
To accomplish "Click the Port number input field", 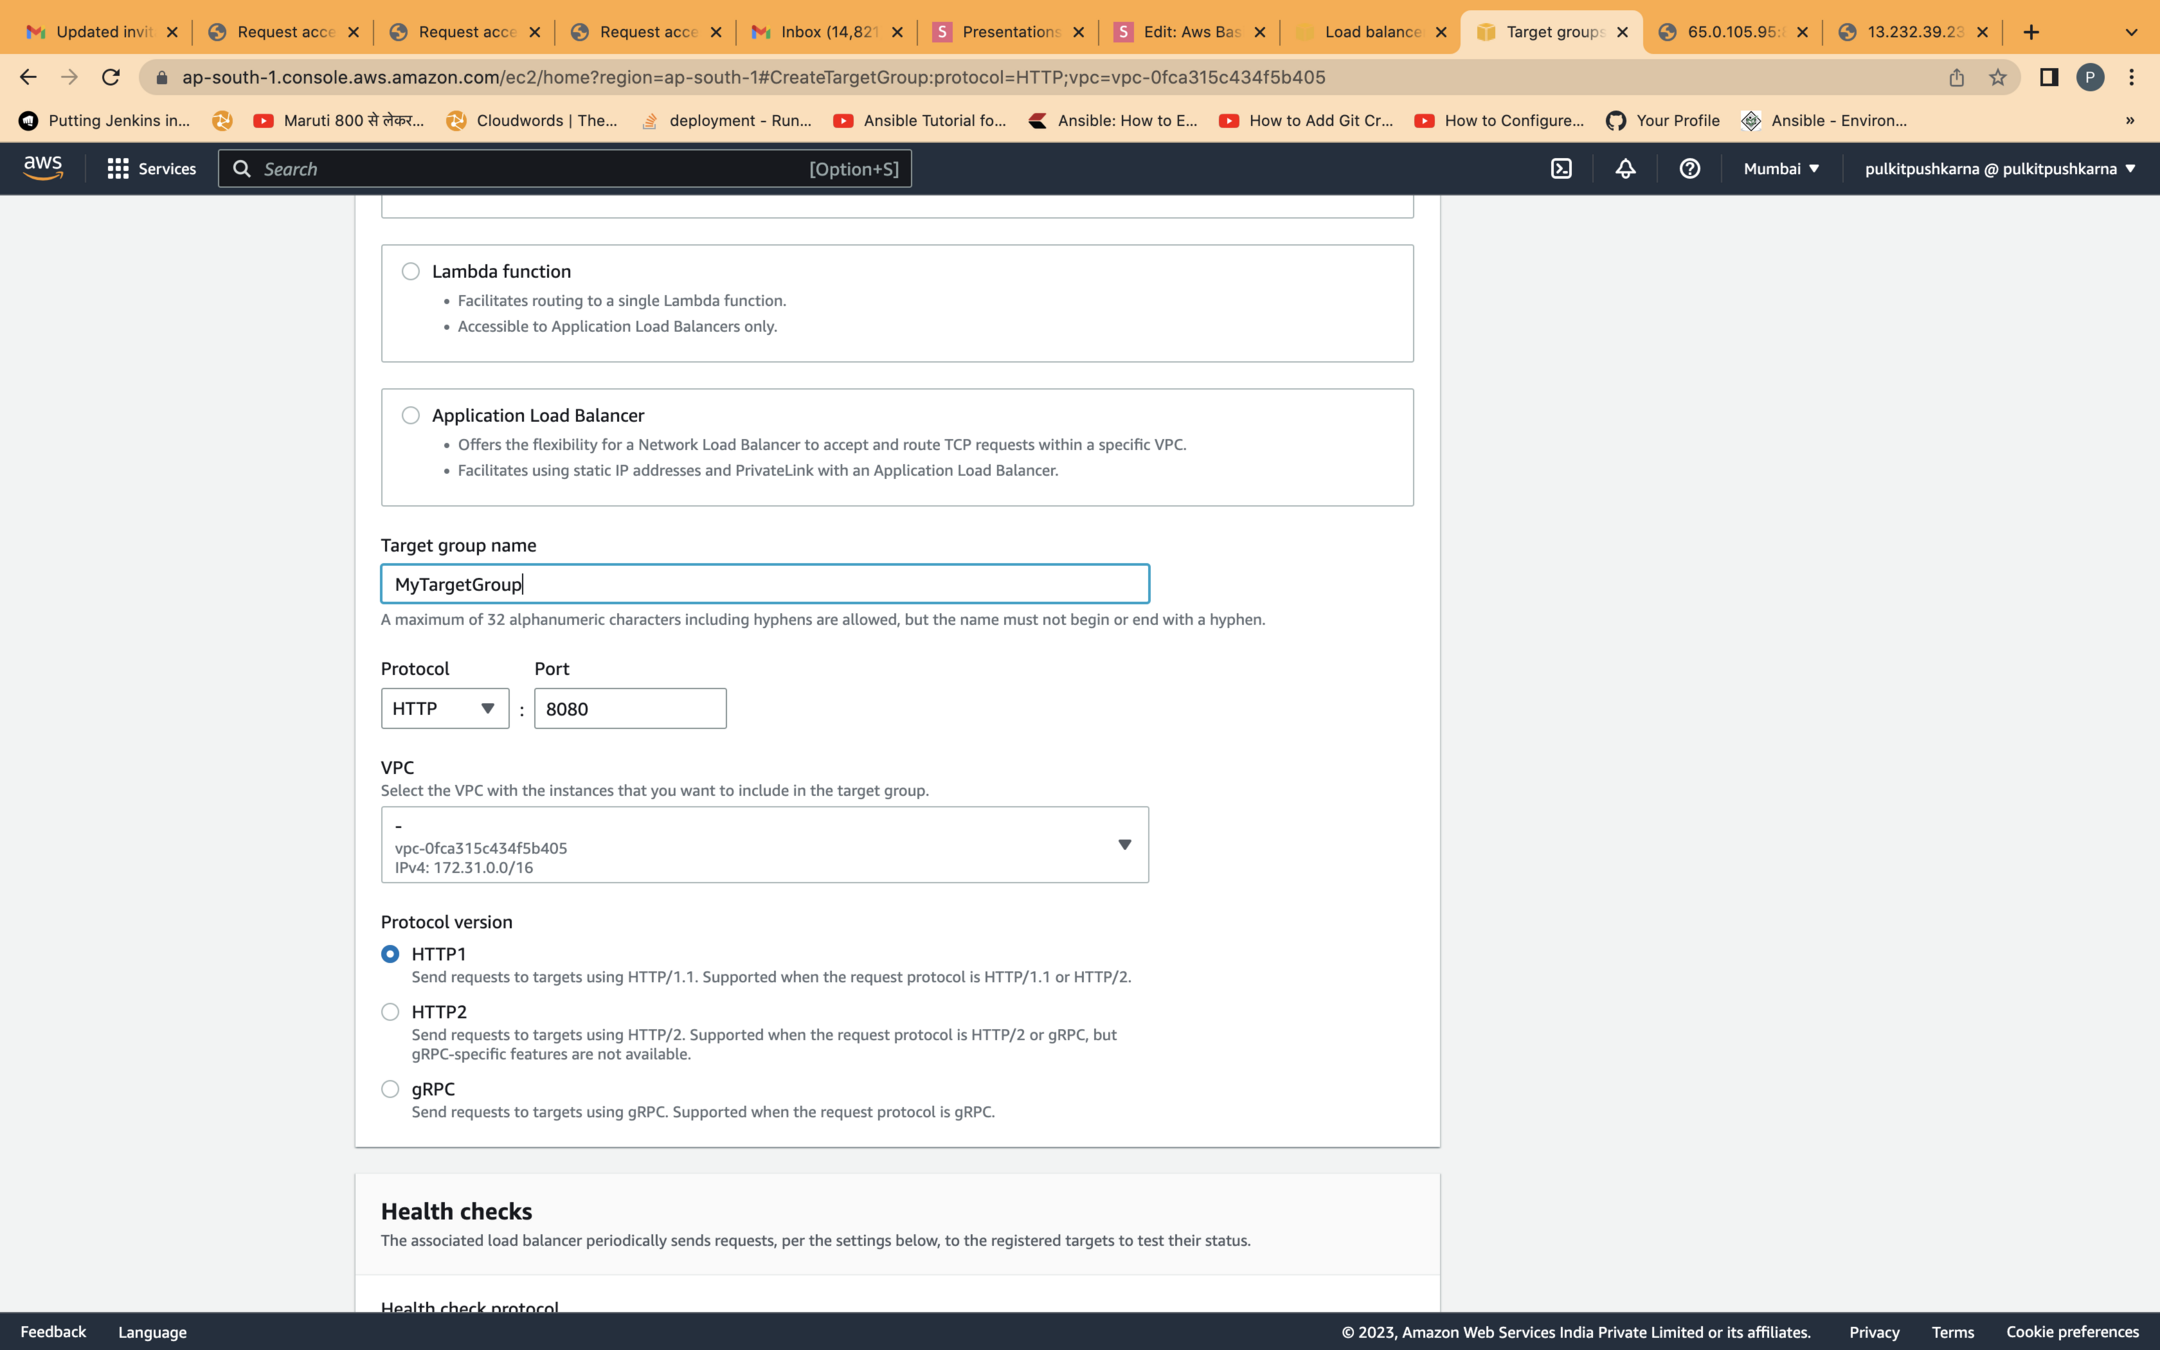I will click(x=629, y=708).
